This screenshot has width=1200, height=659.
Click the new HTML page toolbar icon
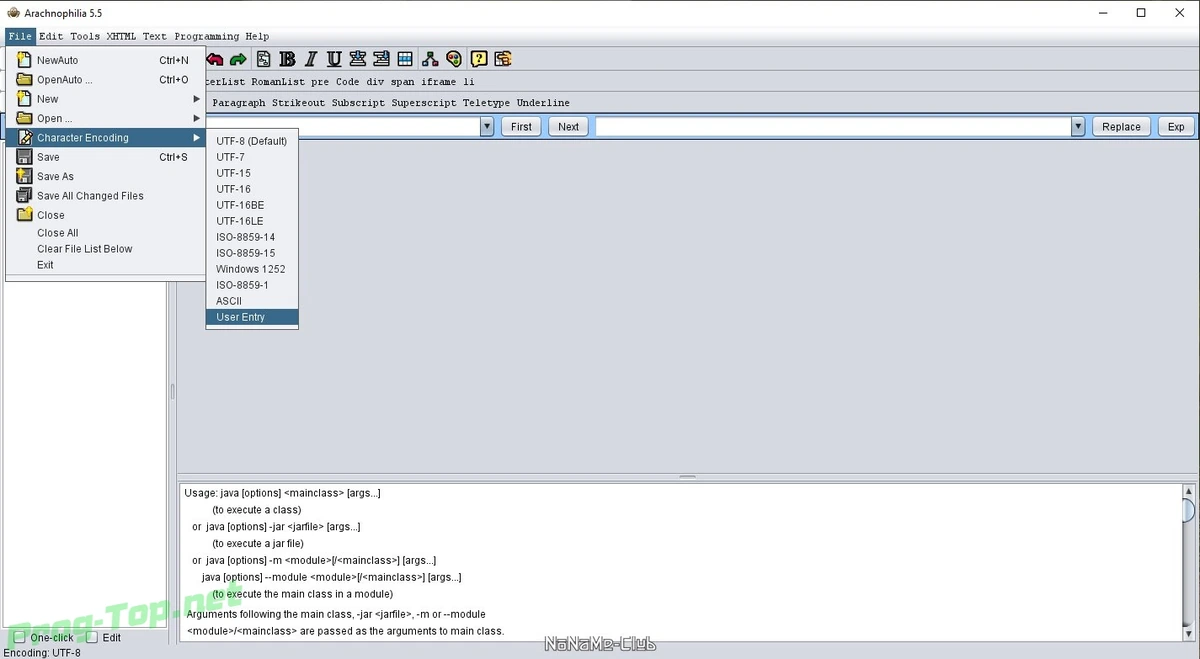(264, 59)
